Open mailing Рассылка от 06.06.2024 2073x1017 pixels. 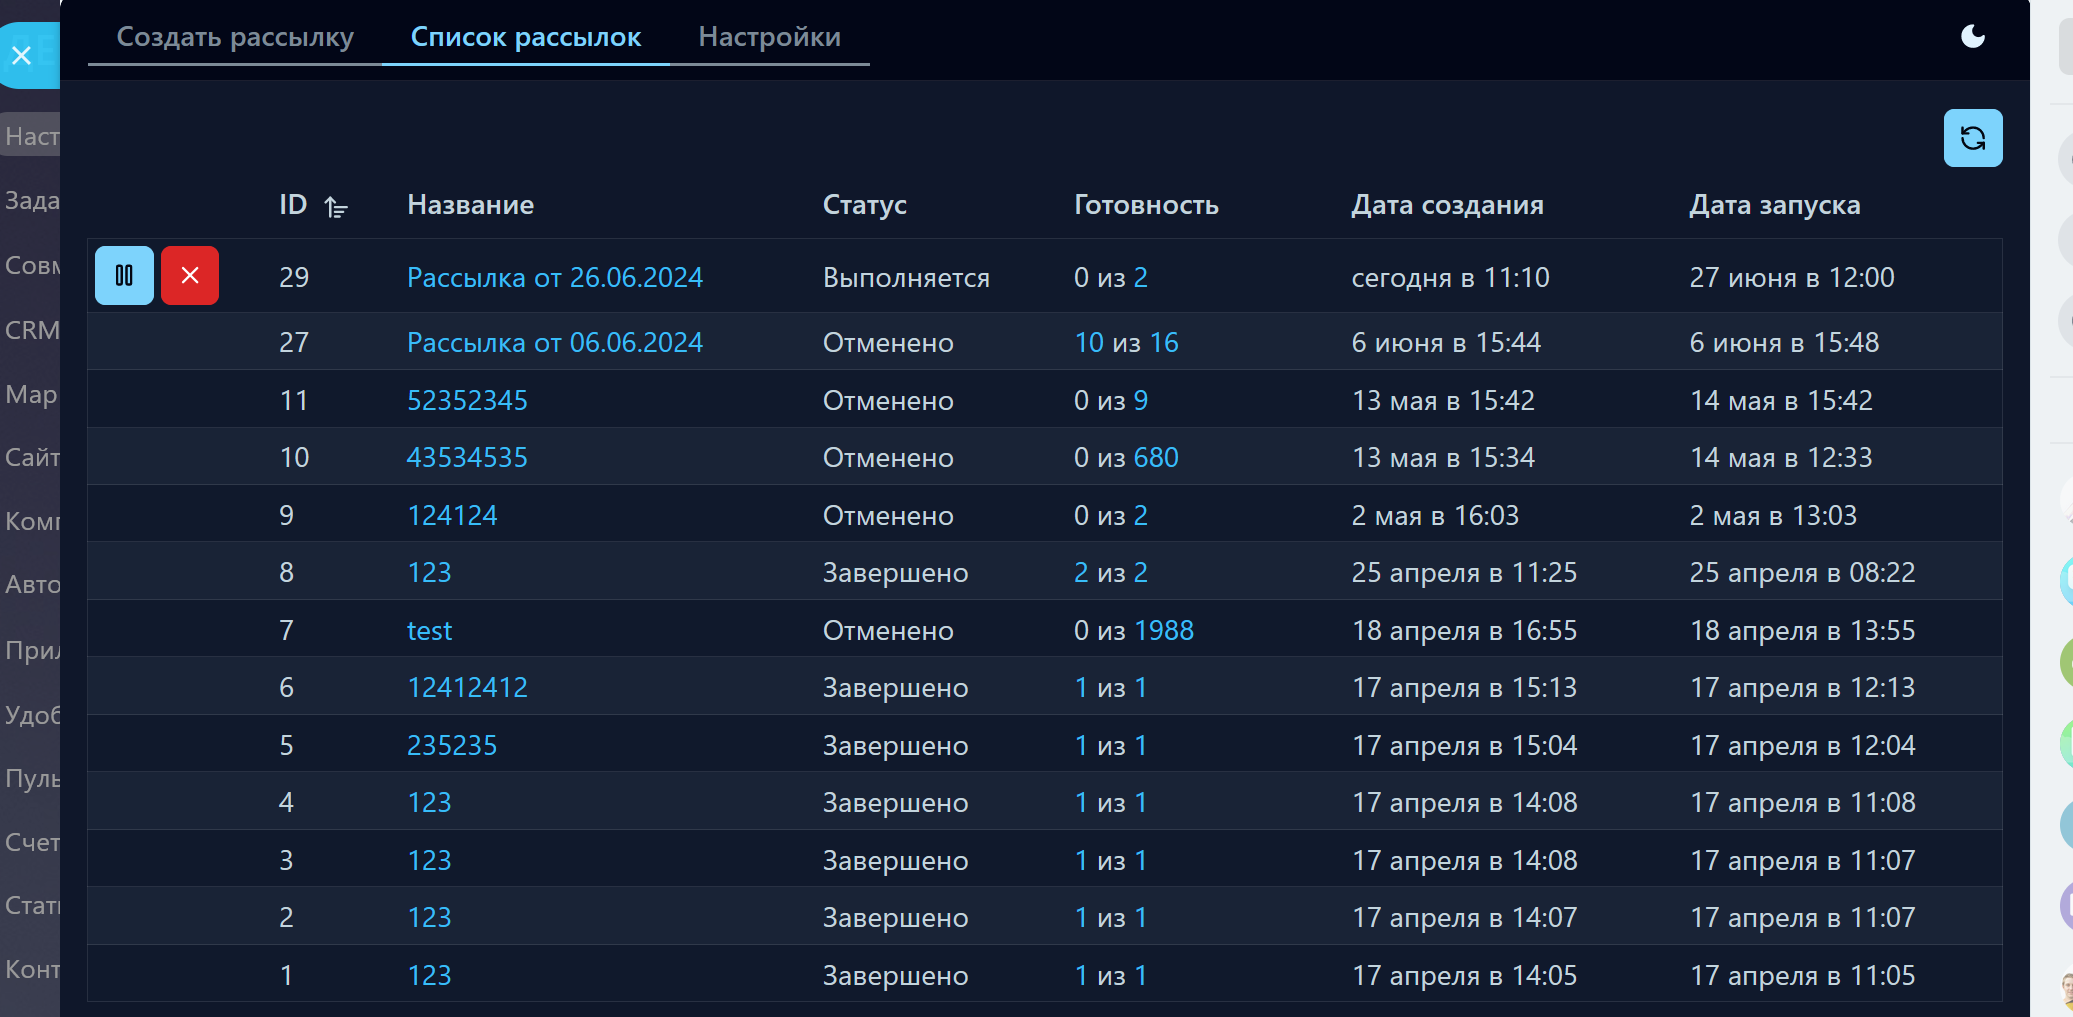(x=554, y=343)
